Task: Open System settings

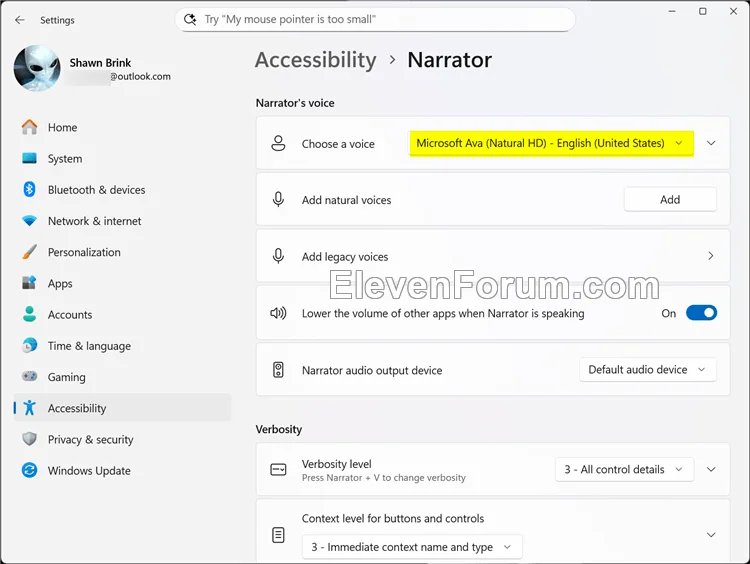Action: point(122,158)
